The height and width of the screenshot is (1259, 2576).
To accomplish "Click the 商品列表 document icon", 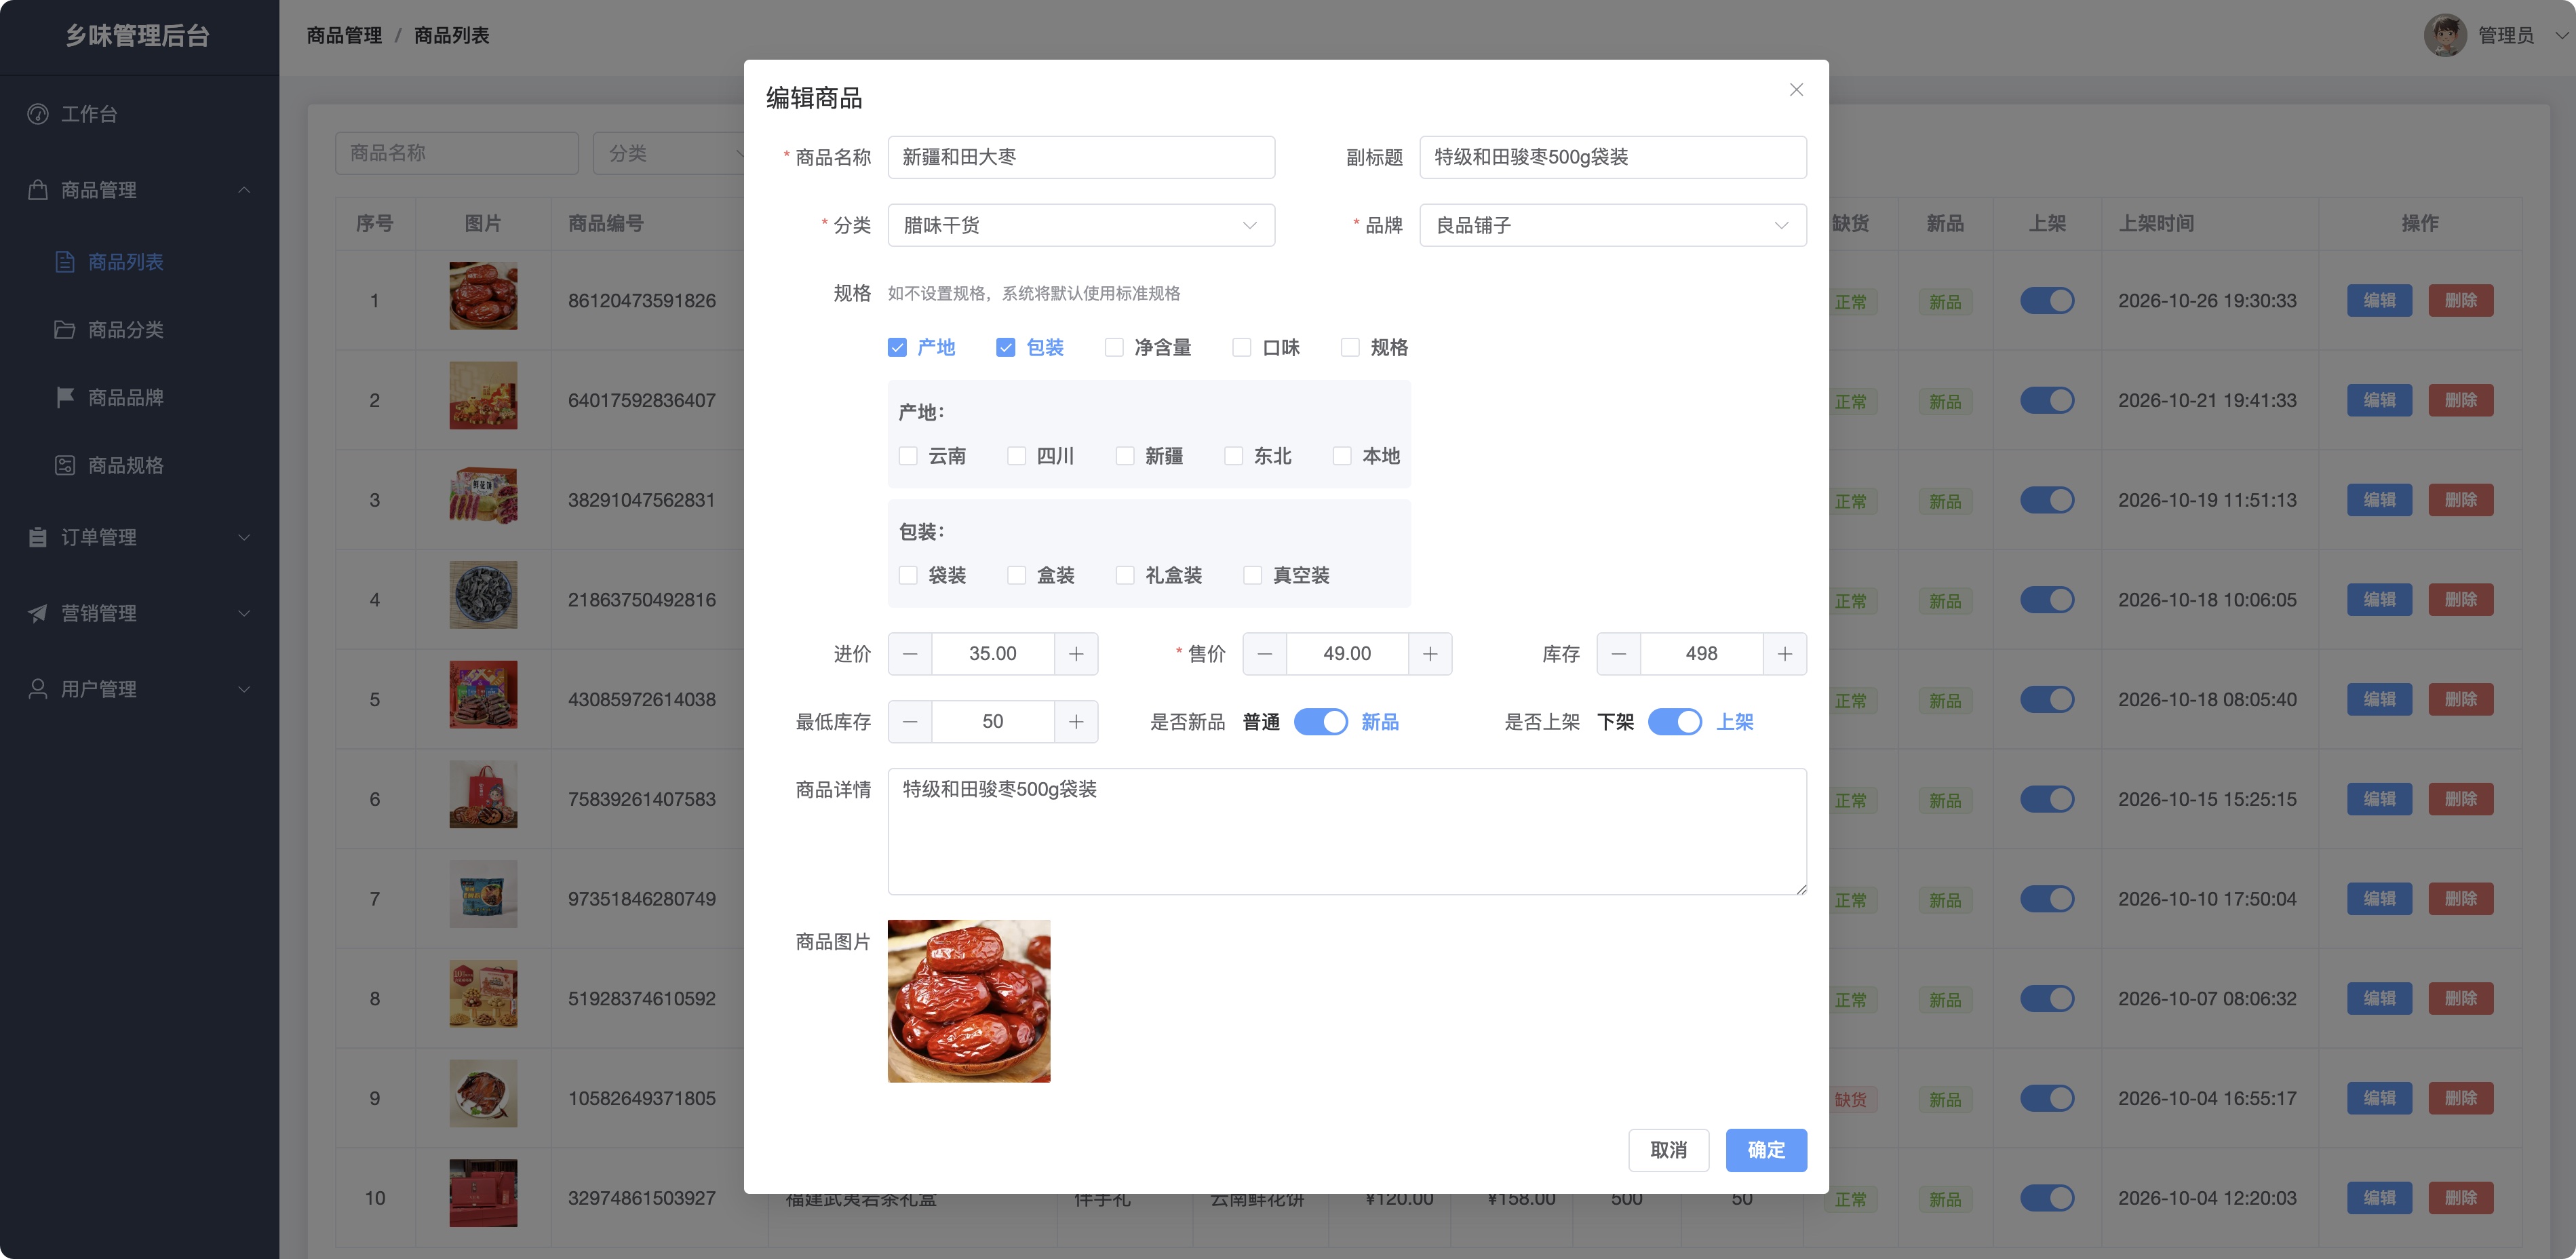I will pyautogui.click(x=65, y=262).
